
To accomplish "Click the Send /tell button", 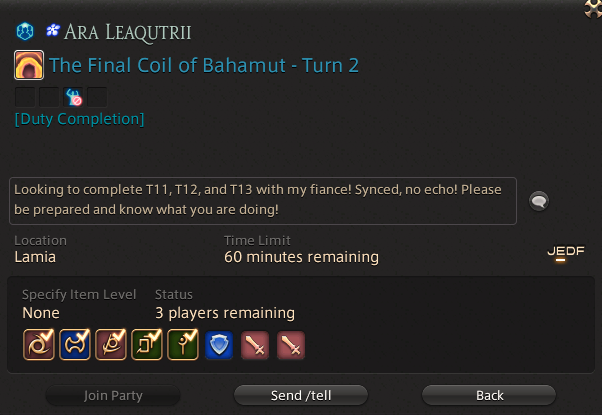I will point(301,395).
